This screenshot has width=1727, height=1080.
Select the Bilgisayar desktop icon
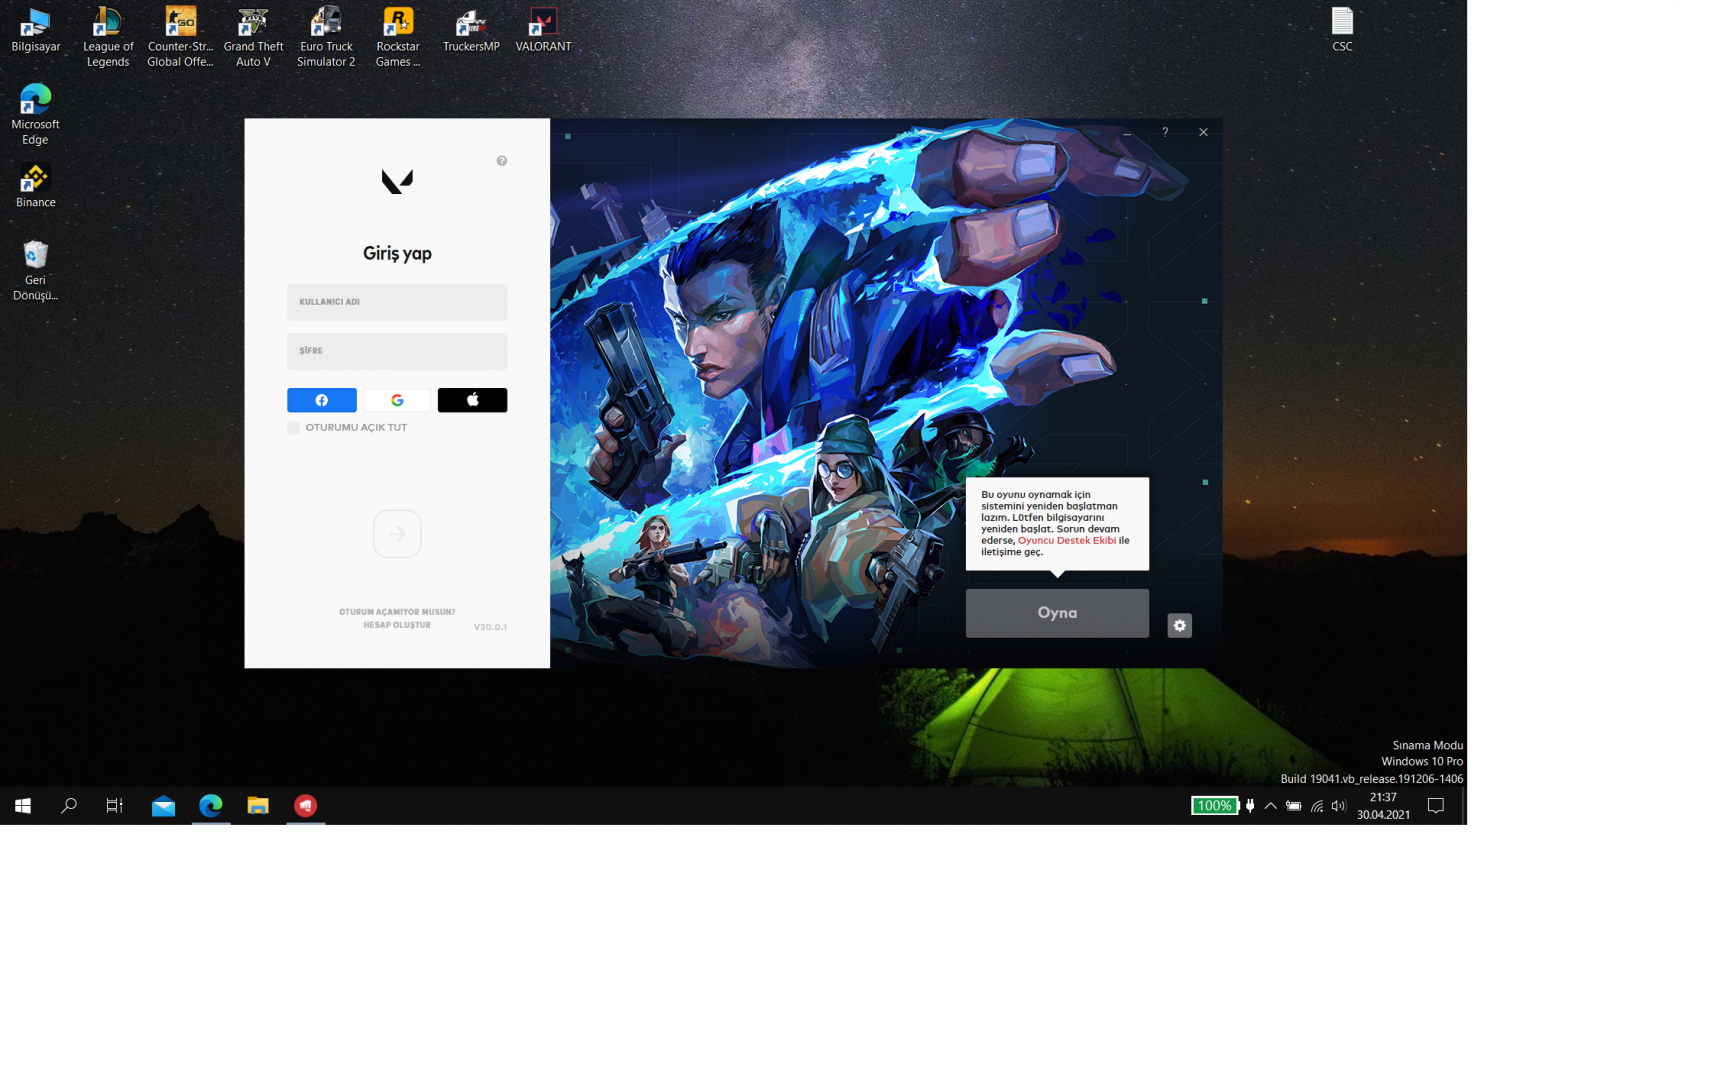(36, 30)
